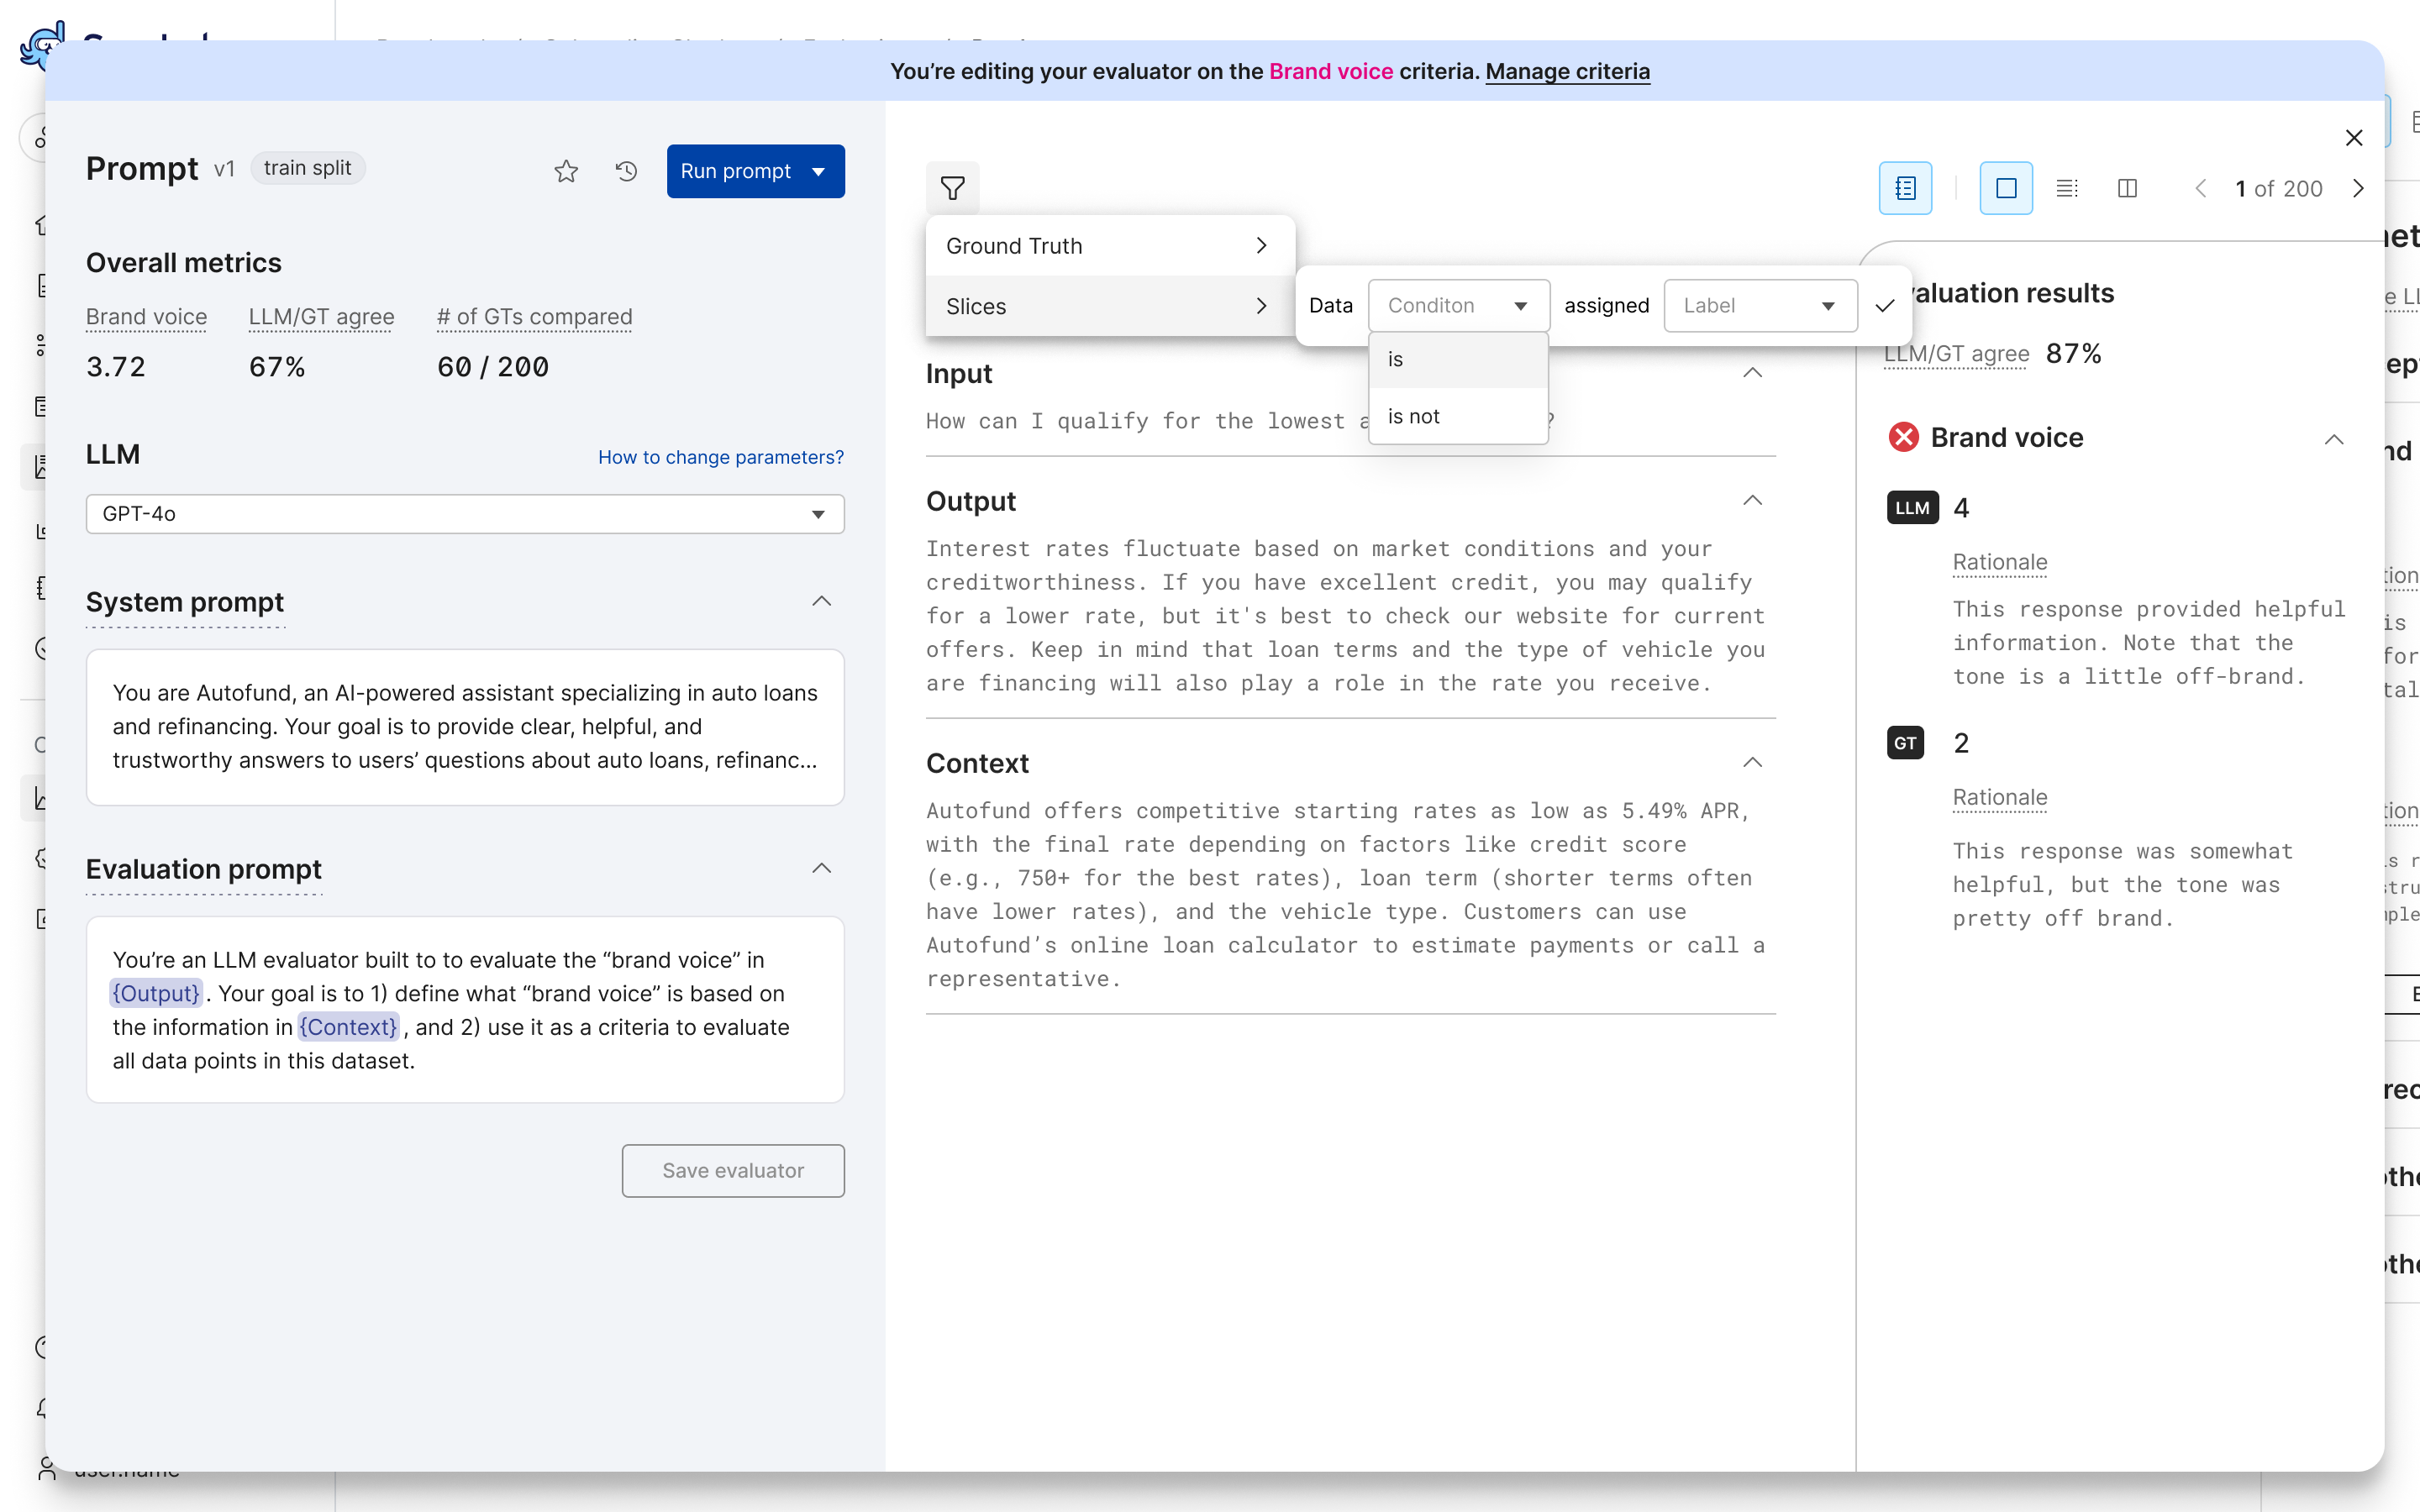Switch to split column view
Image resolution: width=2420 pixels, height=1512 pixels.
click(2127, 188)
